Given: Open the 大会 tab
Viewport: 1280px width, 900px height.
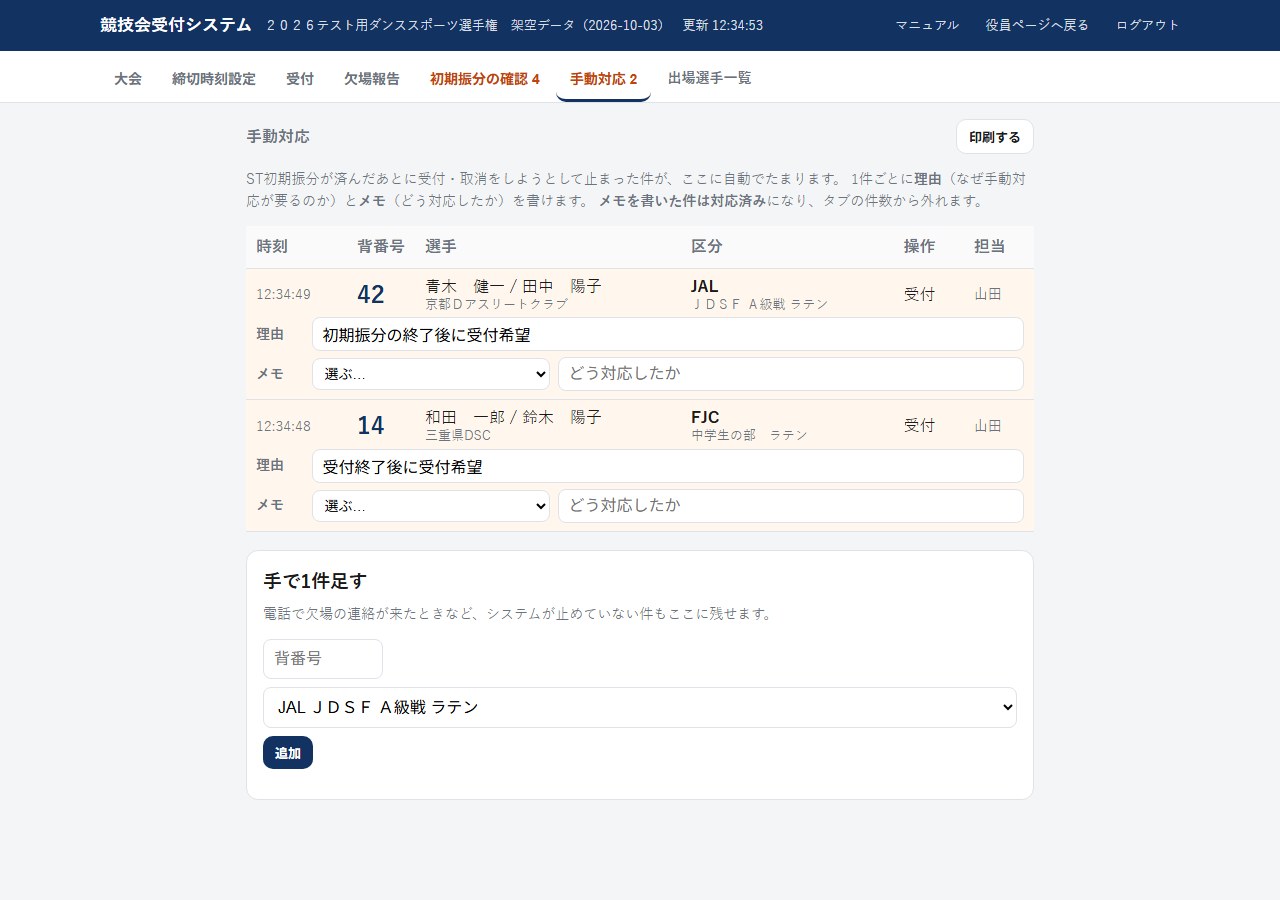Looking at the screenshot, I should [x=128, y=78].
